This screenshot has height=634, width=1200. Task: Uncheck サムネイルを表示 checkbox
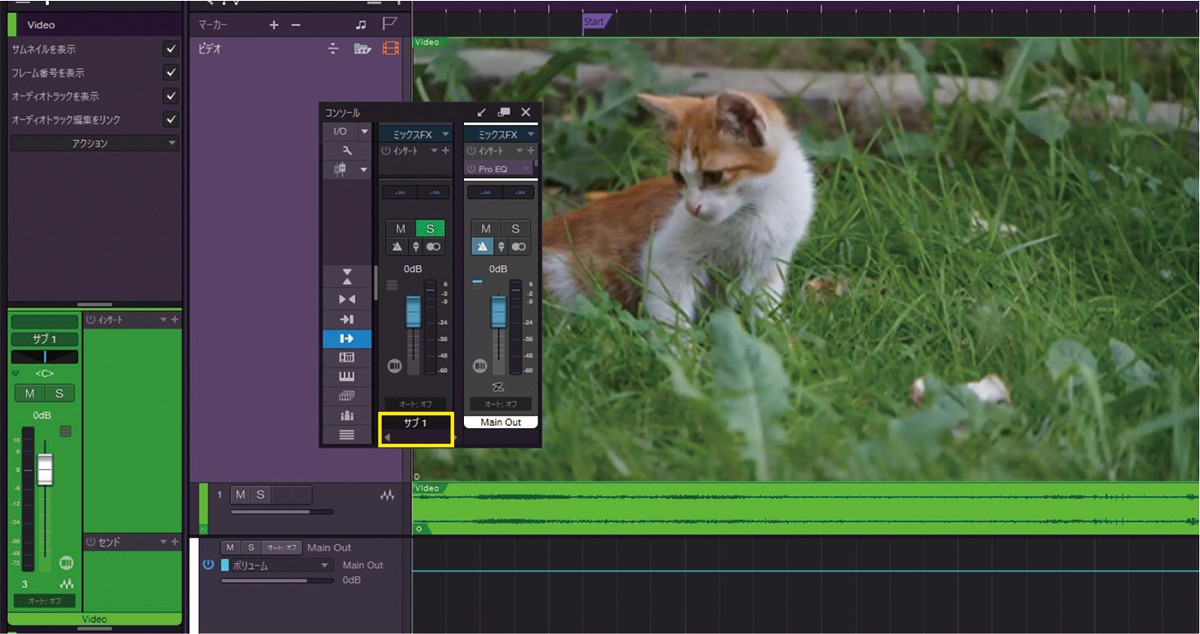(170, 49)
